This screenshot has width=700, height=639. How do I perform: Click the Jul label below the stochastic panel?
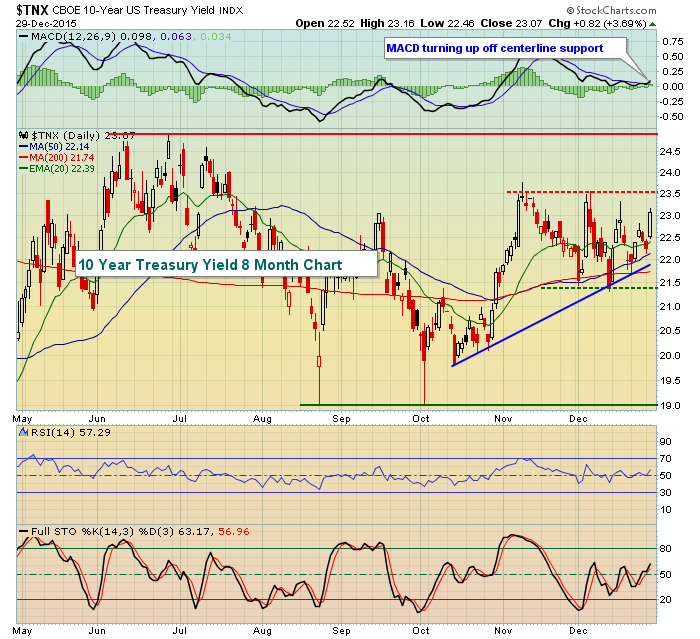(x=179, y=631)
